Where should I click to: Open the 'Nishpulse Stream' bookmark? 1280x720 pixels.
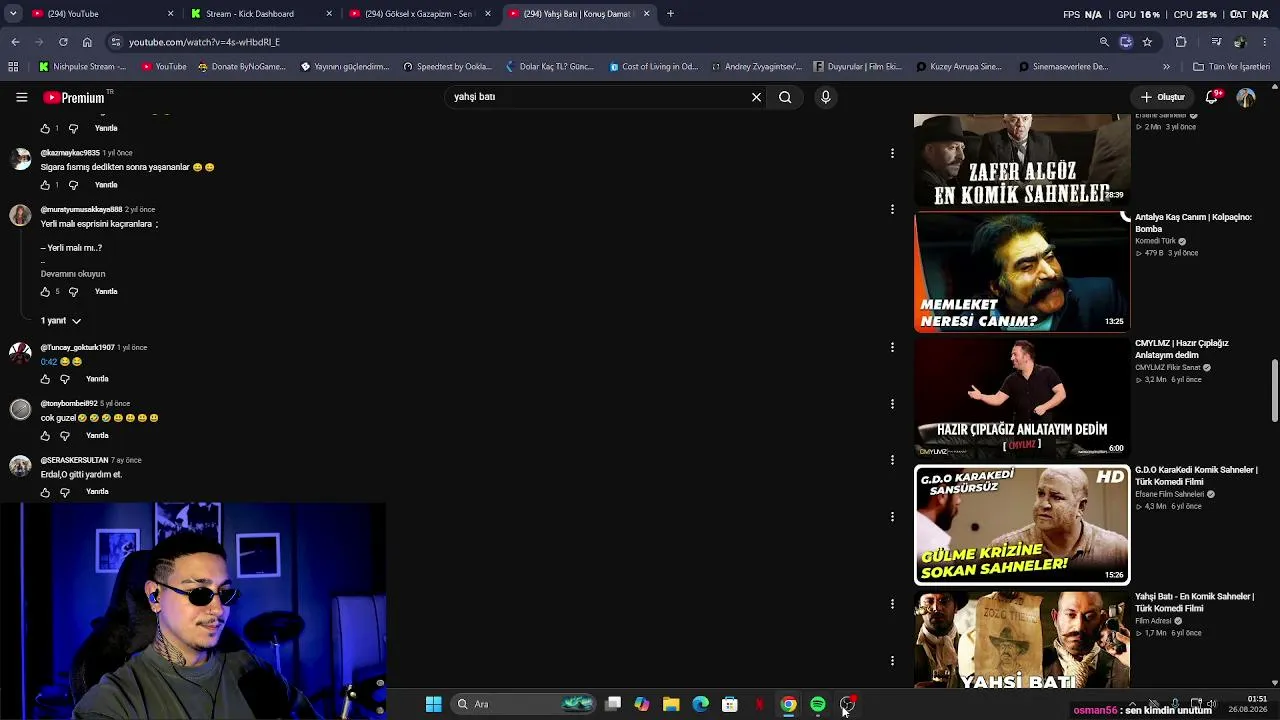click(83, 67)
